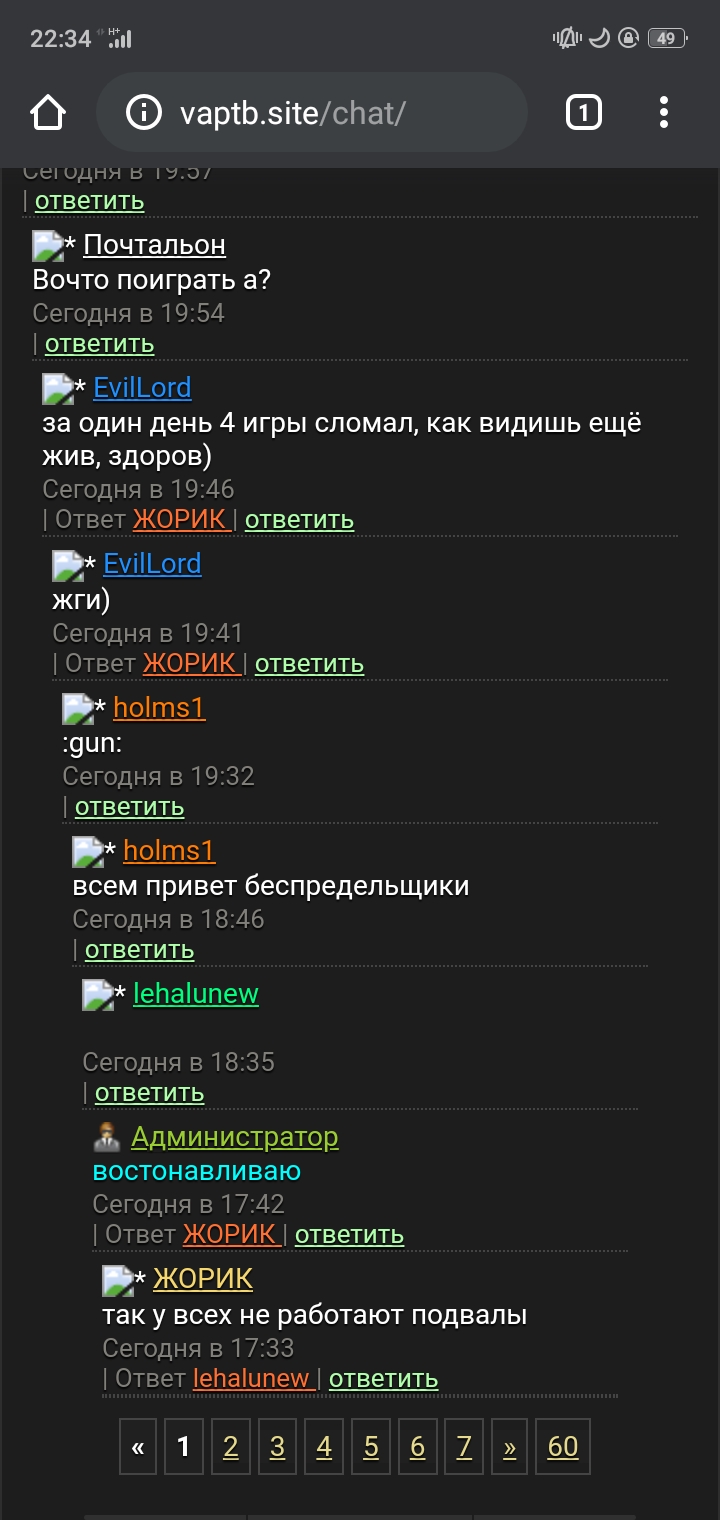Jump to the last page 60
Screen dimensions: 720x1520
(563, 1446)
